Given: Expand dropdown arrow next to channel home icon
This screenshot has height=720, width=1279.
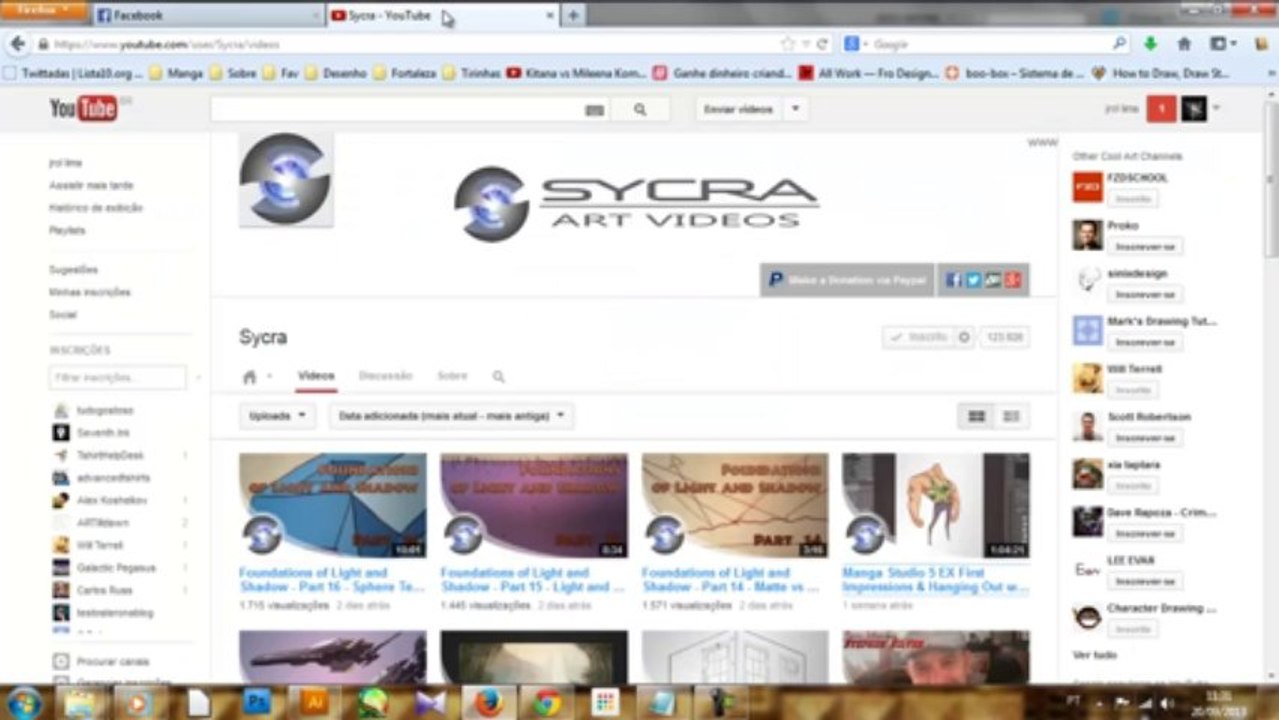Looking at the screenshot, I should 269,378.
